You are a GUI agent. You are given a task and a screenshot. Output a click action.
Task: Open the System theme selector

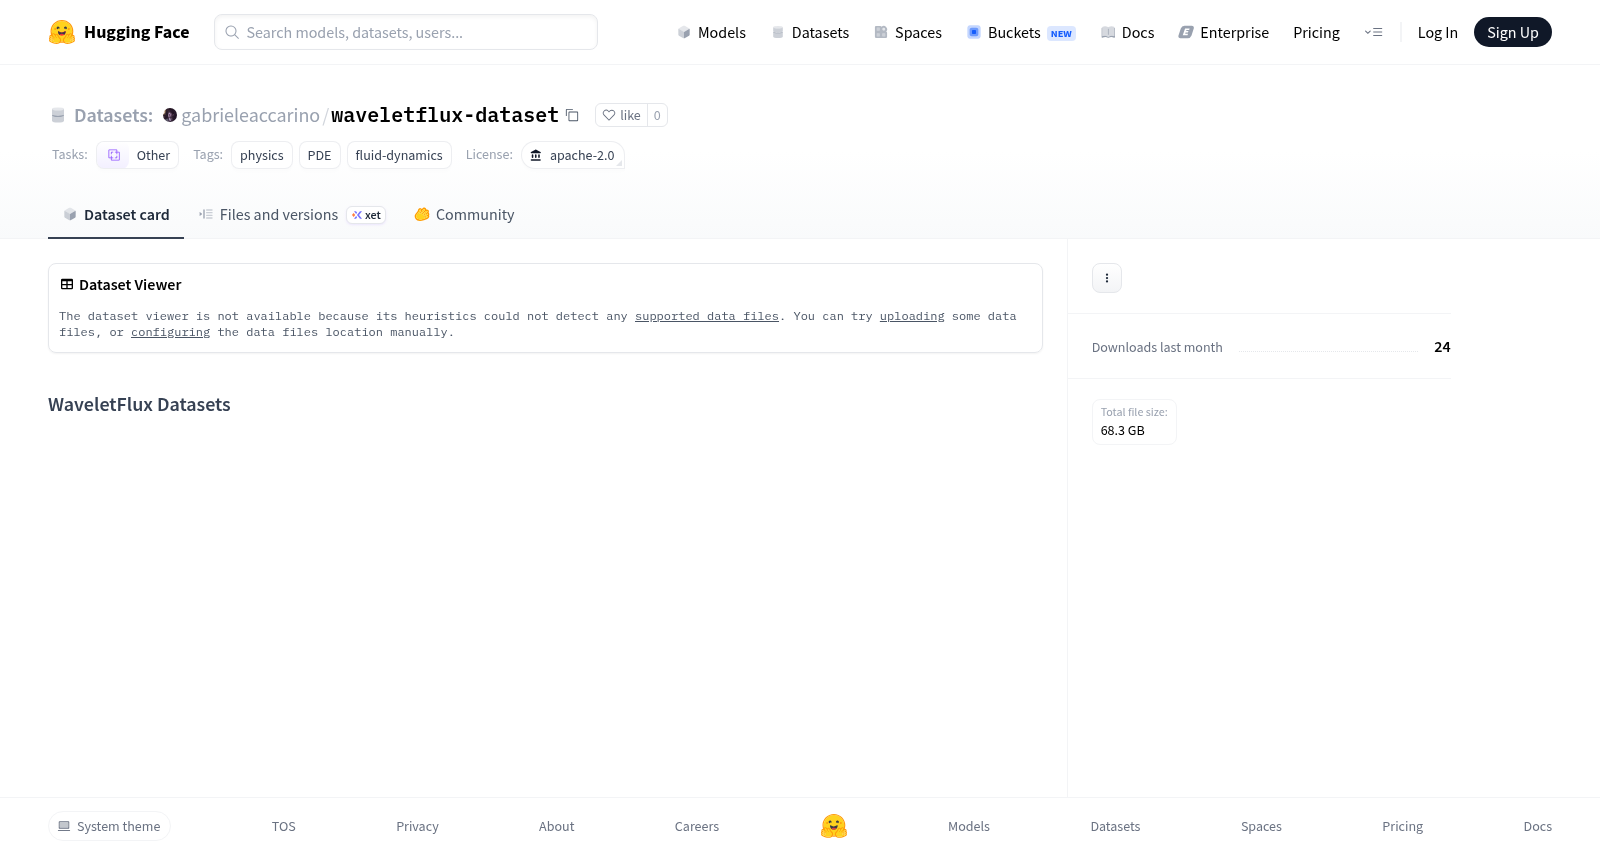point(109,826)
